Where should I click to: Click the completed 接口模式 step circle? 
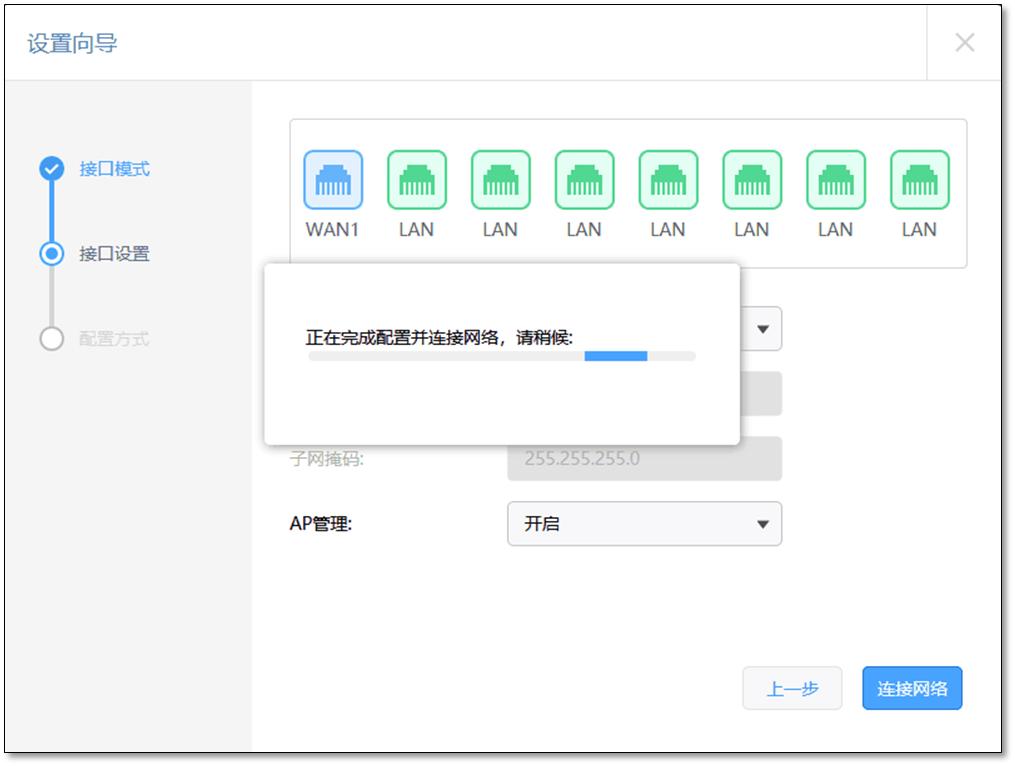(50, 170)
